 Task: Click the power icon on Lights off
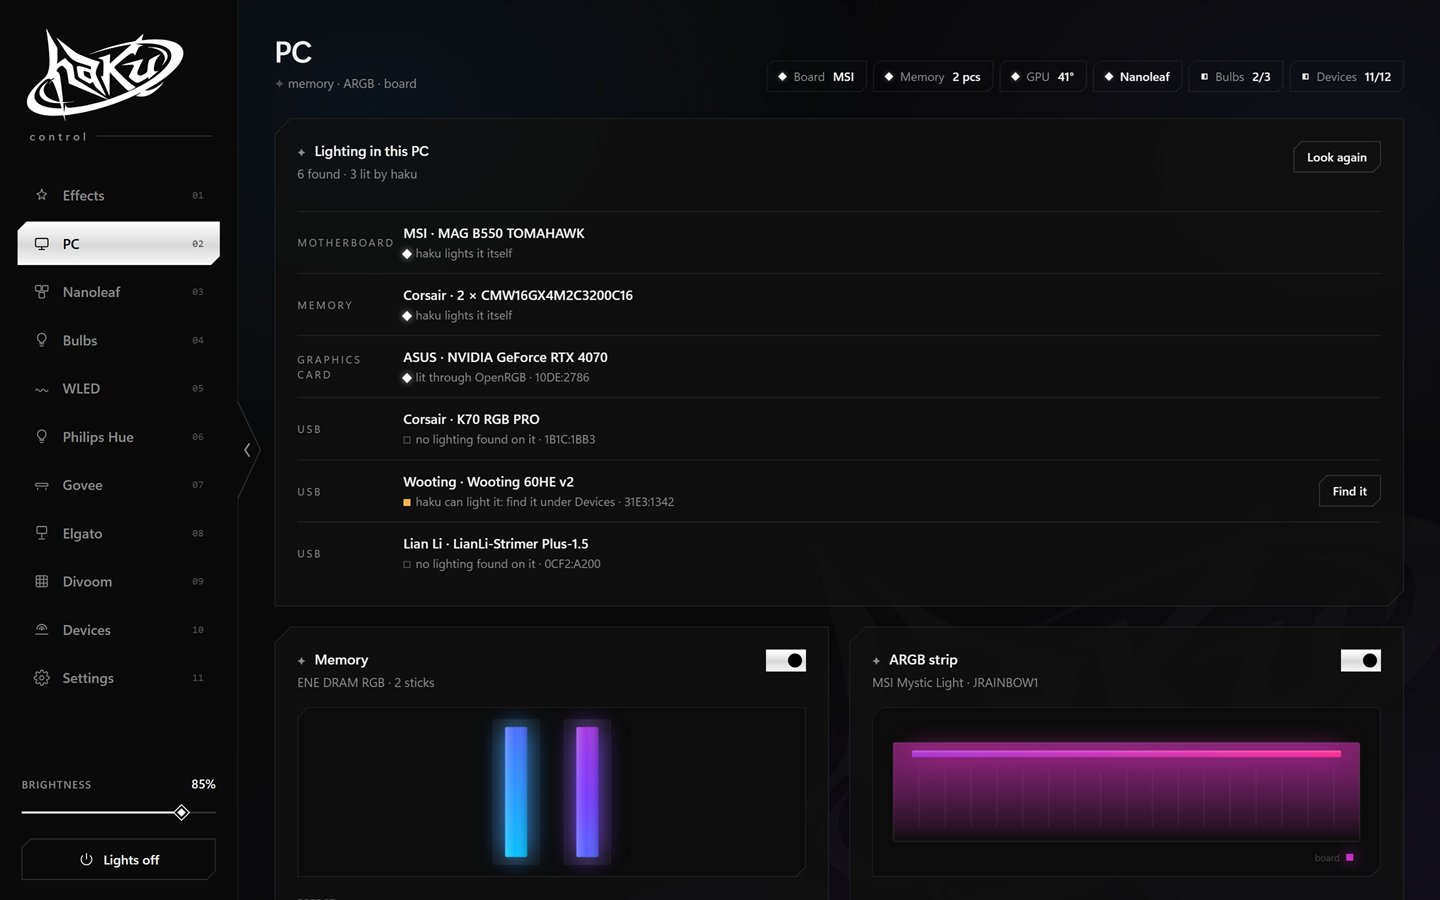[86, 860]
